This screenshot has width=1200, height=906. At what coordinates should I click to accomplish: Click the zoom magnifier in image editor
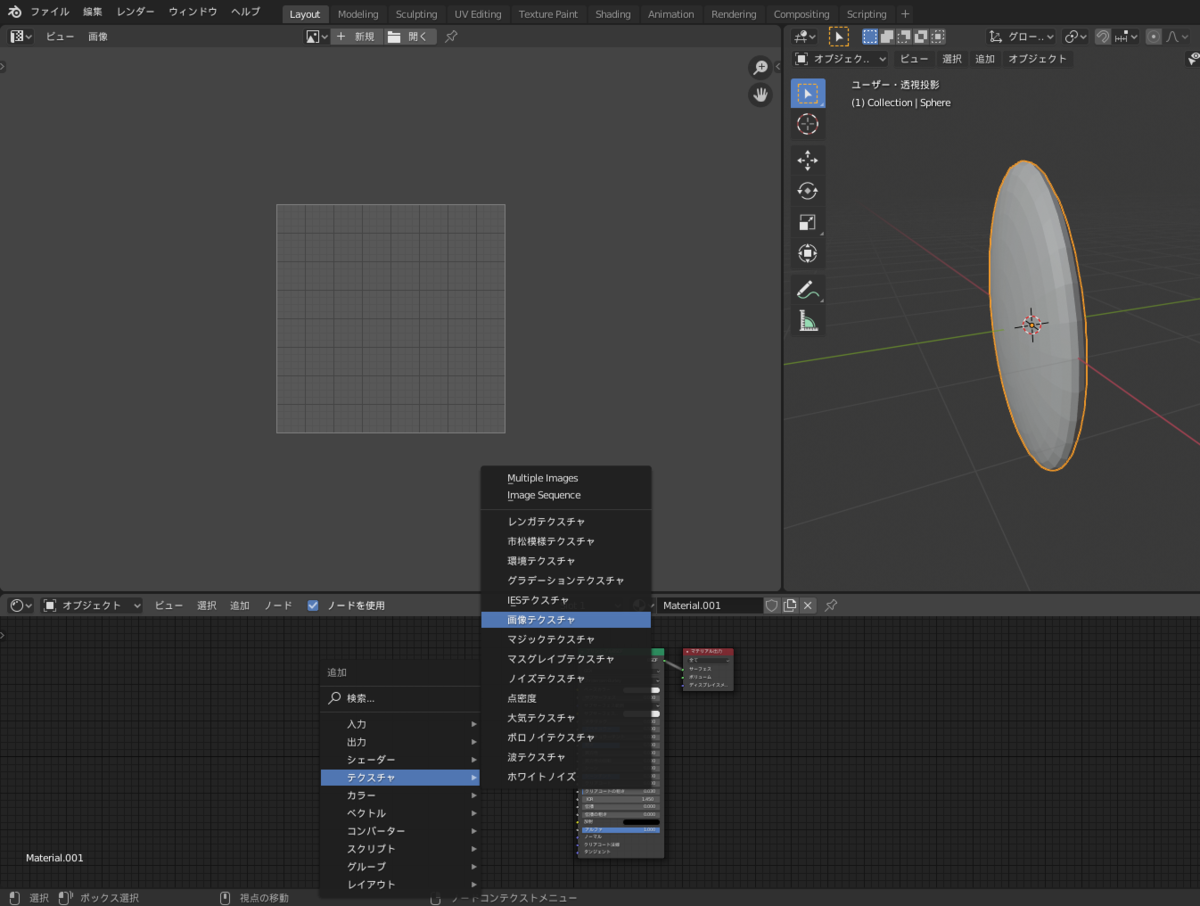[761, 67]
